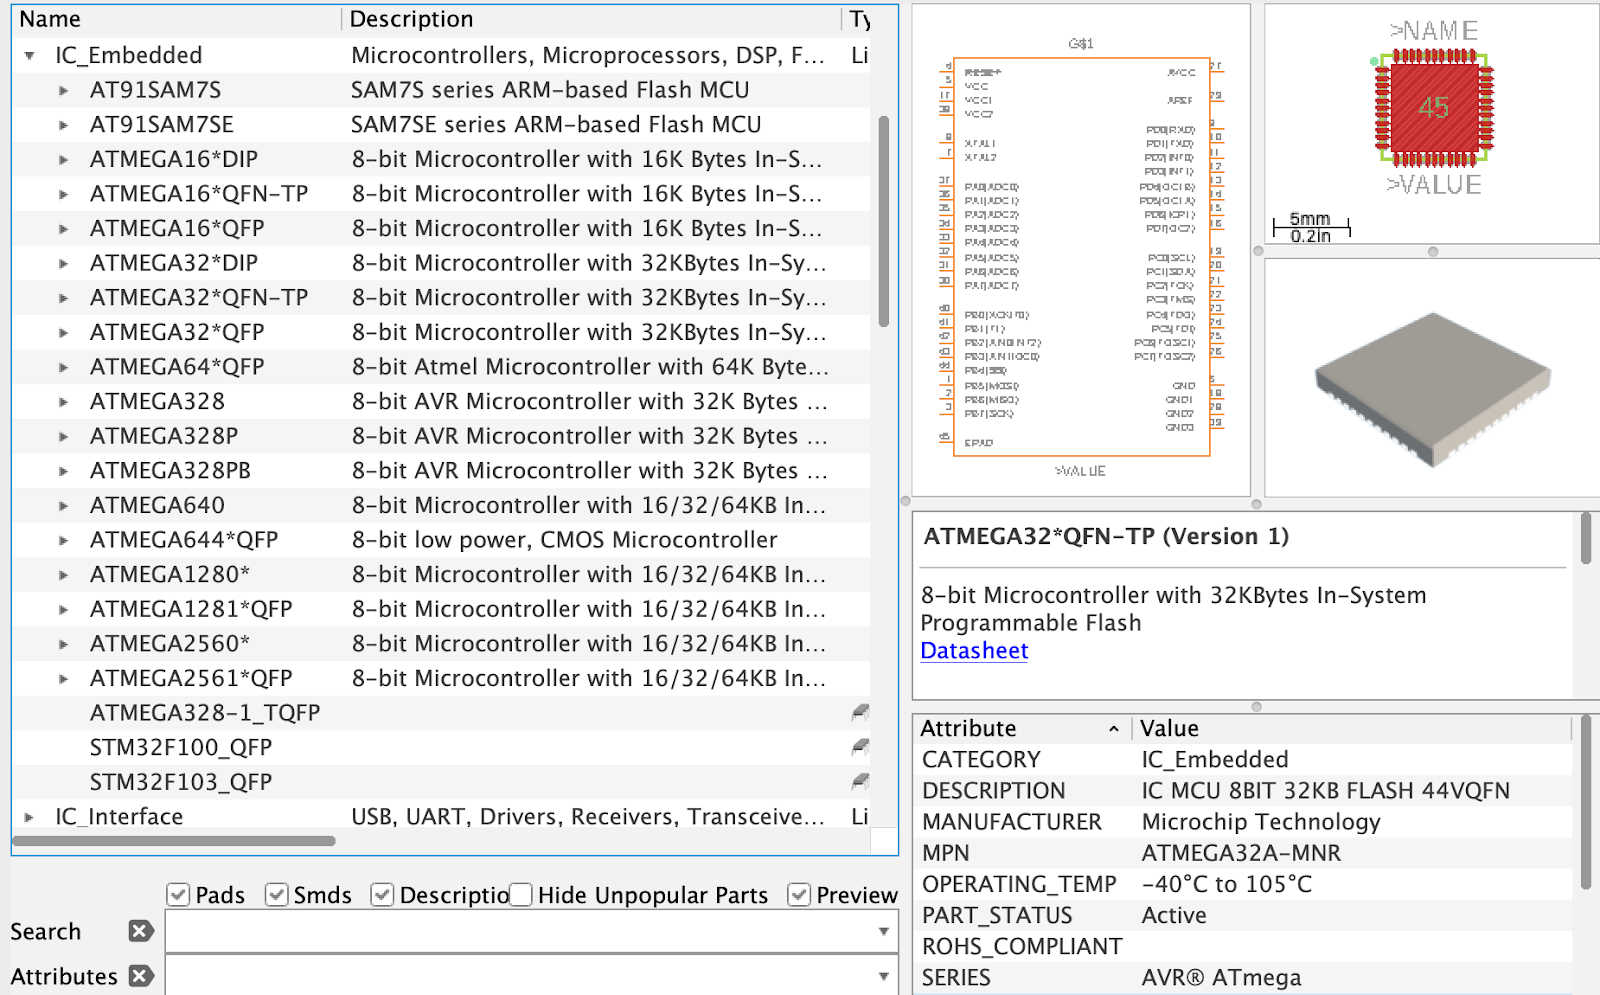Select the ATMEGA644*QFP row
This screenshot has width=1600, height=995.
441,540
